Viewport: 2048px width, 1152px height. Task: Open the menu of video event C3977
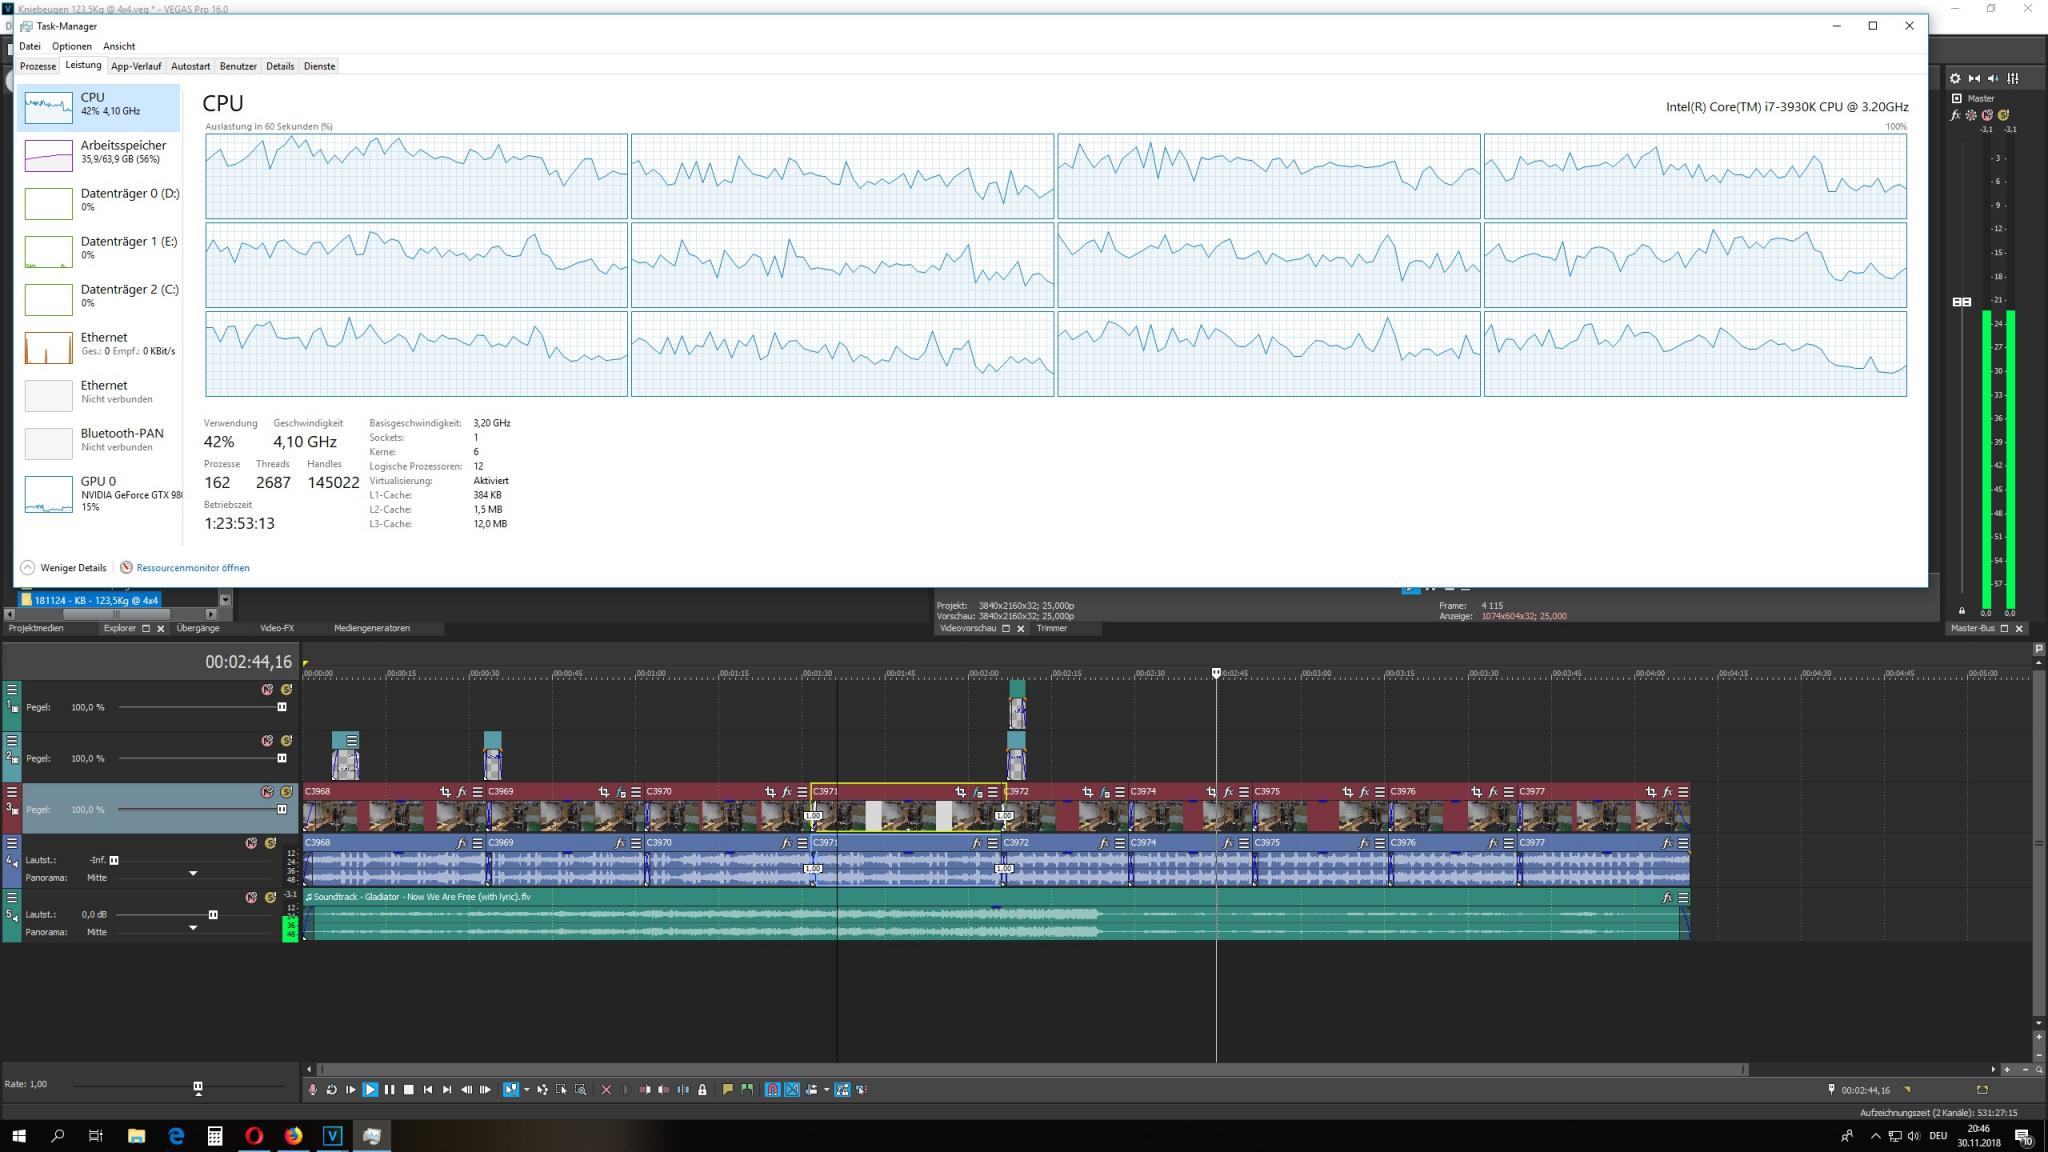[1683, 792]
